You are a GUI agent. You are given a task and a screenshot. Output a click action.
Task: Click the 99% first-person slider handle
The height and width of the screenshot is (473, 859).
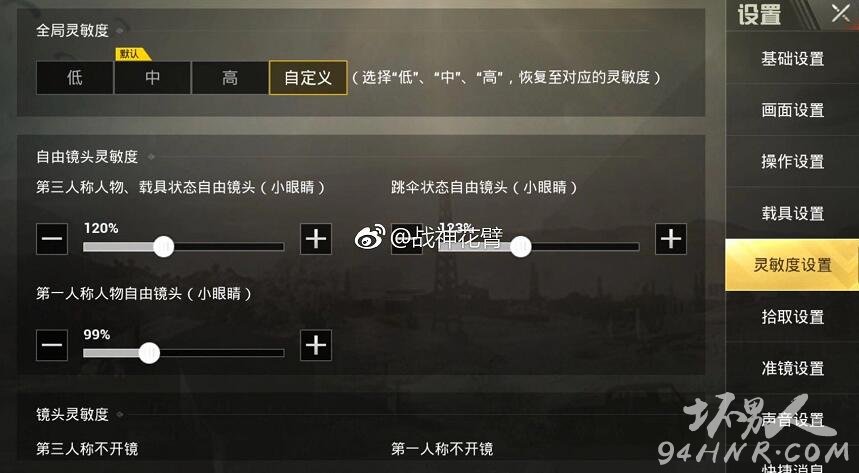149,353
